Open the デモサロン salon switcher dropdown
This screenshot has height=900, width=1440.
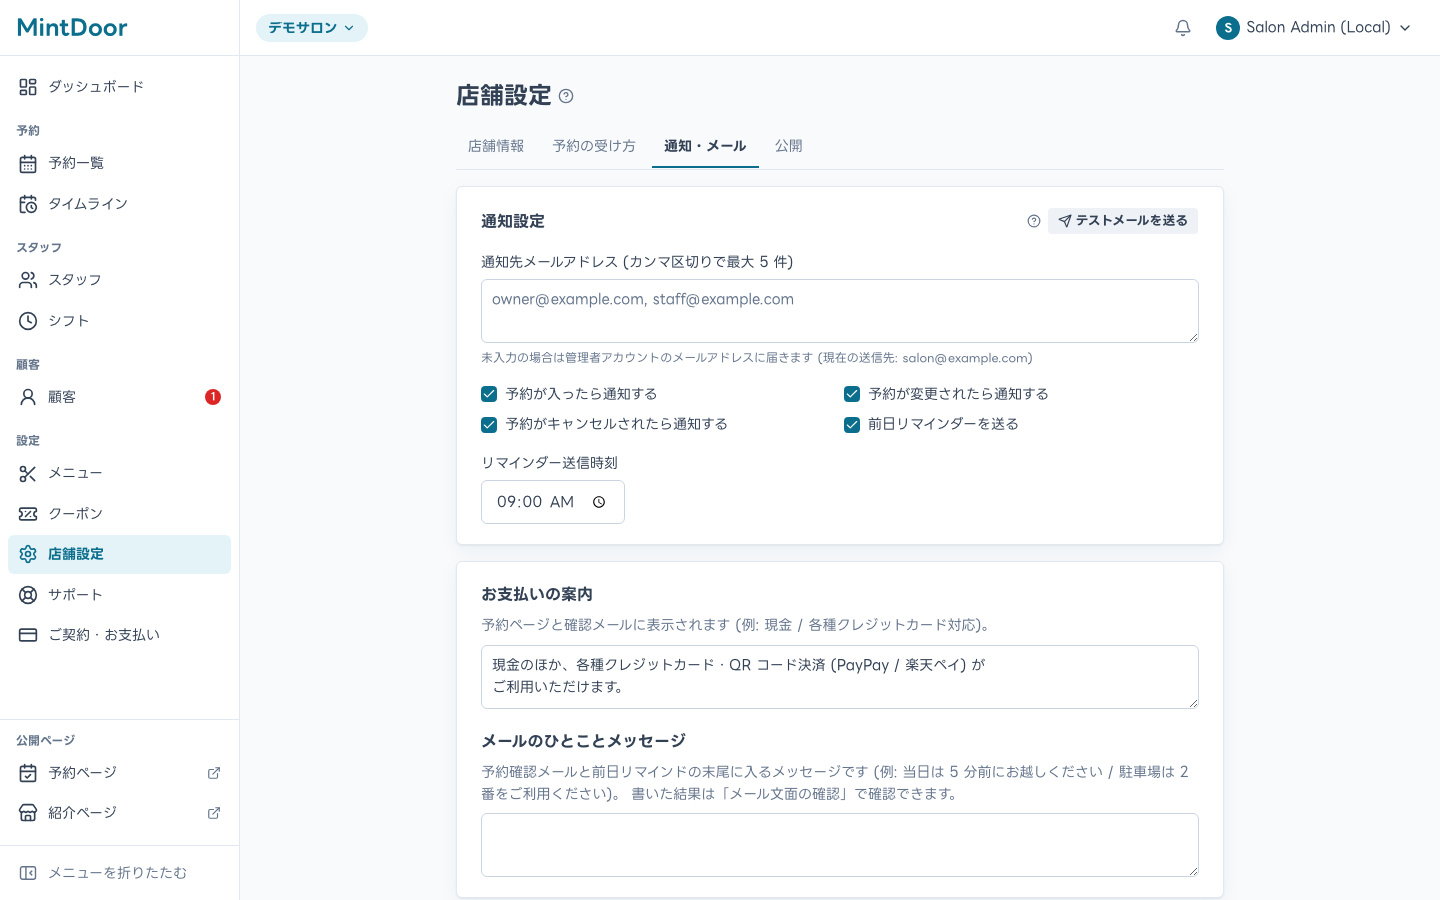click(x=312, y=28)
